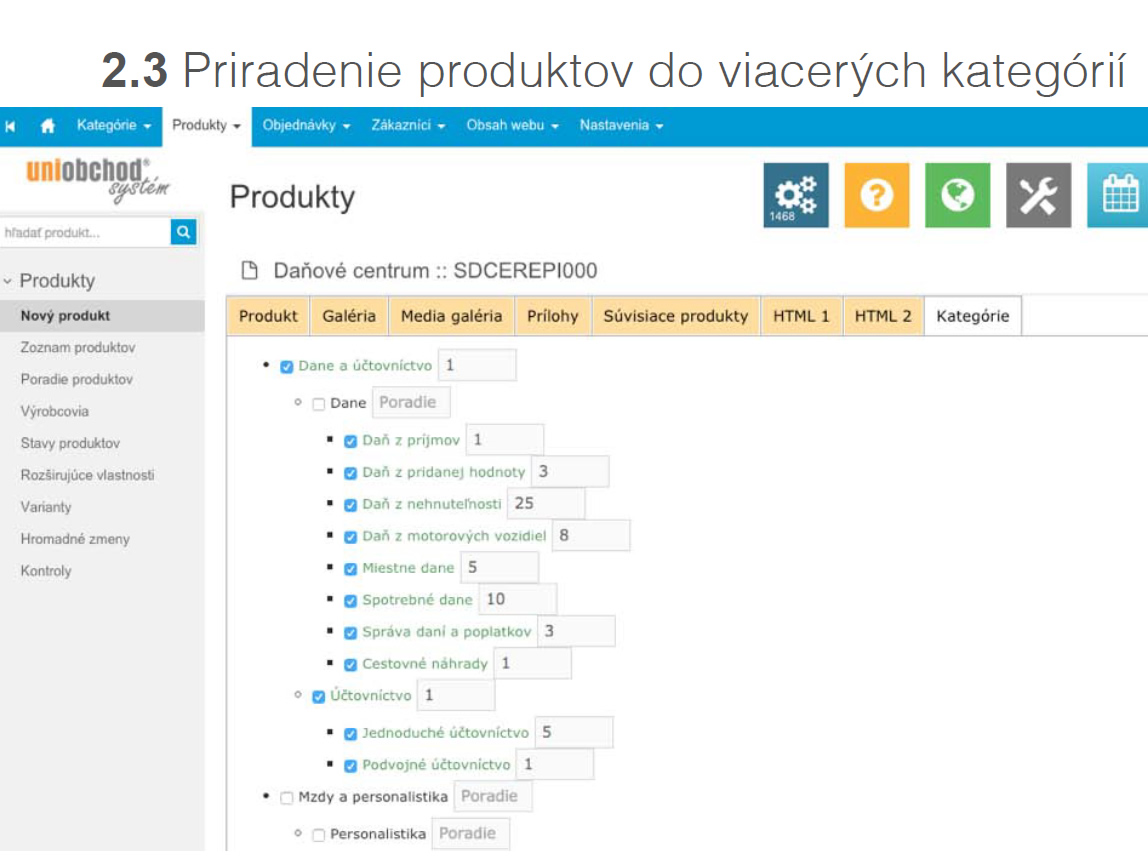This screenshot has width=1148, height=862.
Task: Click the order field next to Daň z nehnuteľnosti
Action: click(545, 504)
